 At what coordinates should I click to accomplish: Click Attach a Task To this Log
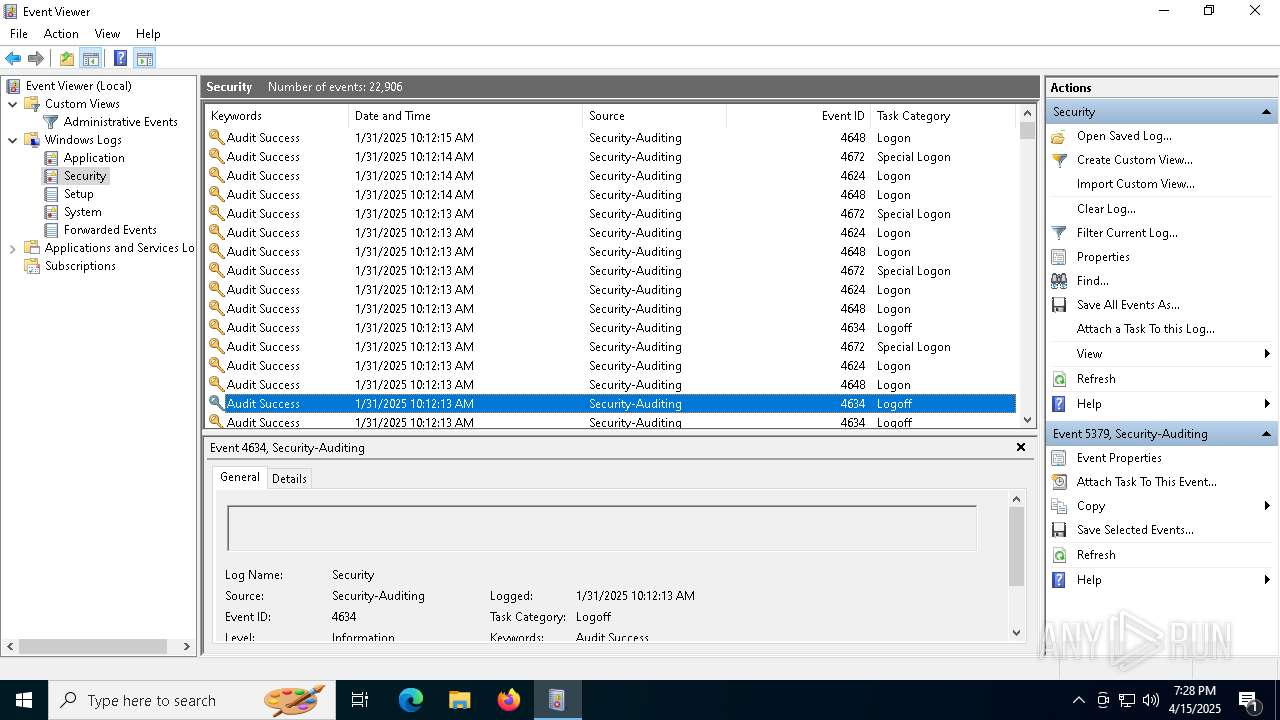point(1146,329)
